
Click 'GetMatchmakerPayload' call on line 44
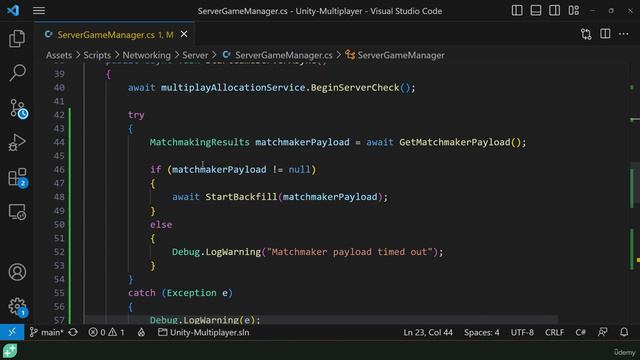tap(455, 142)
